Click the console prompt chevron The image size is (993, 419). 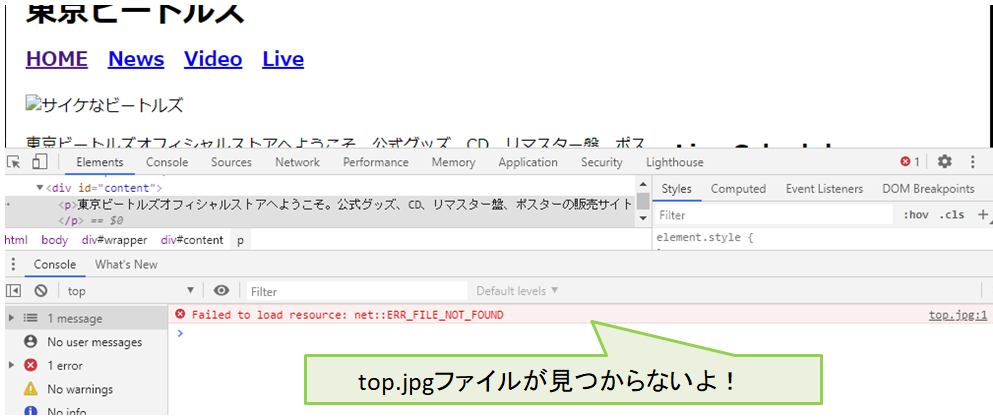click(180, 333)
